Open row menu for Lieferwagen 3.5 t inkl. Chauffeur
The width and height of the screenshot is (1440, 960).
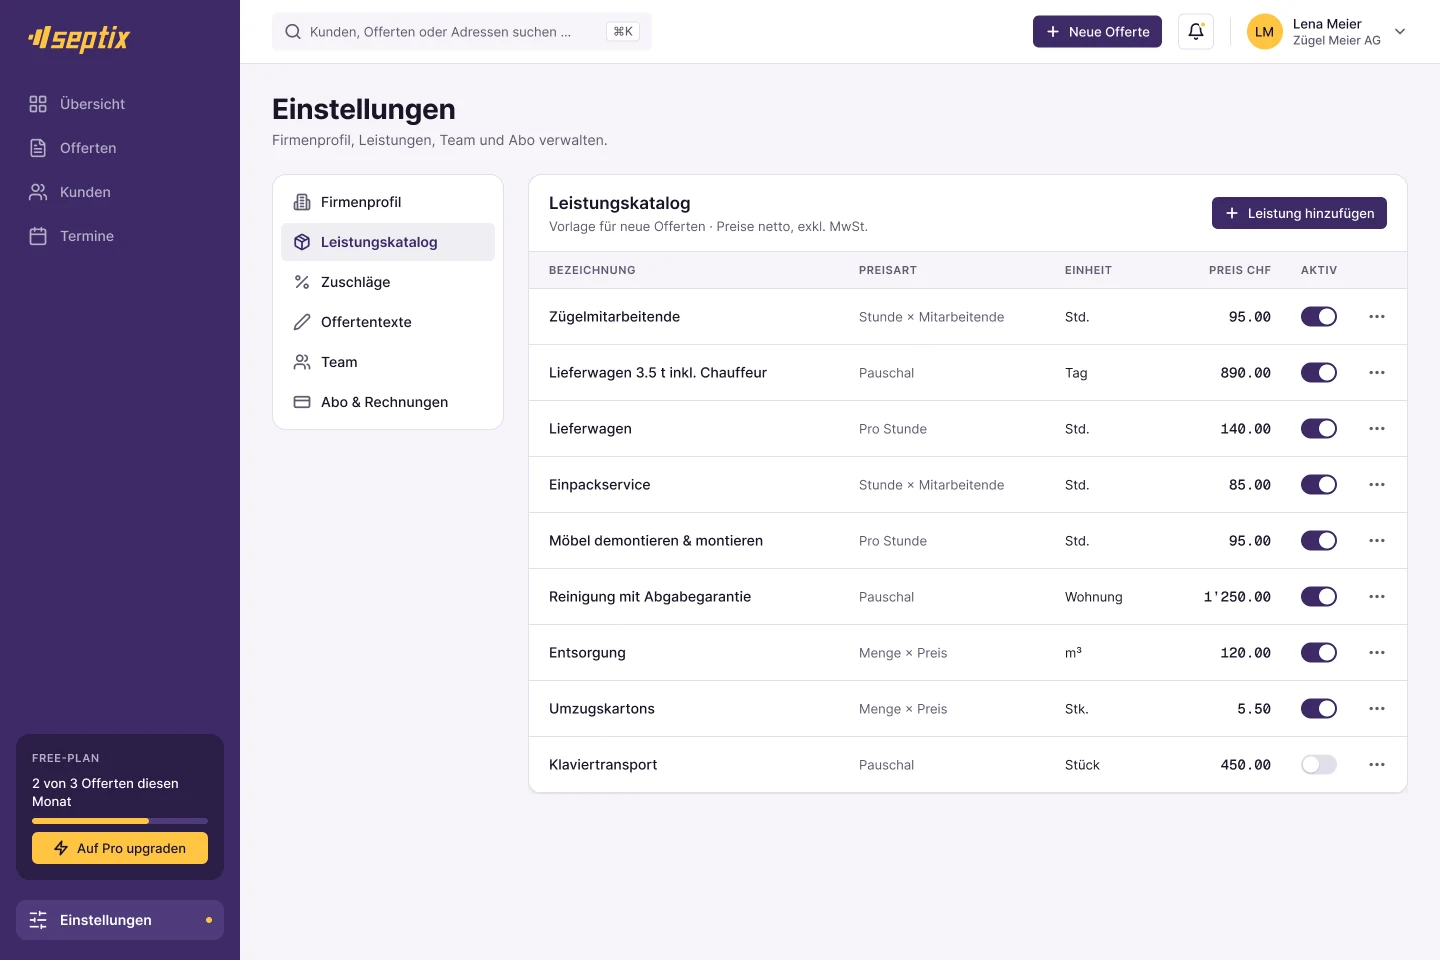pos(1377,373)
